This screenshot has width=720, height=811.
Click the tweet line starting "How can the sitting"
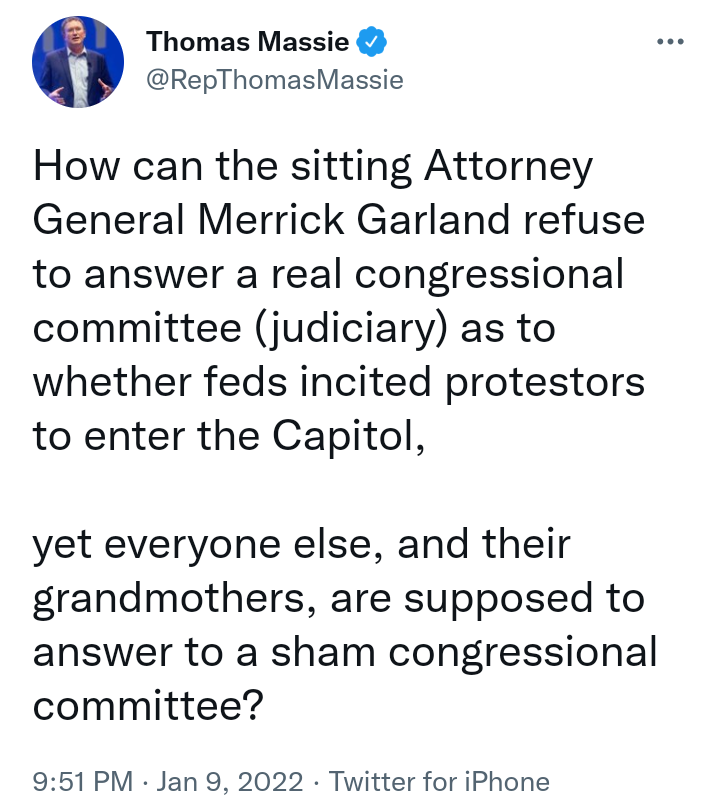[x=313, y=168]
